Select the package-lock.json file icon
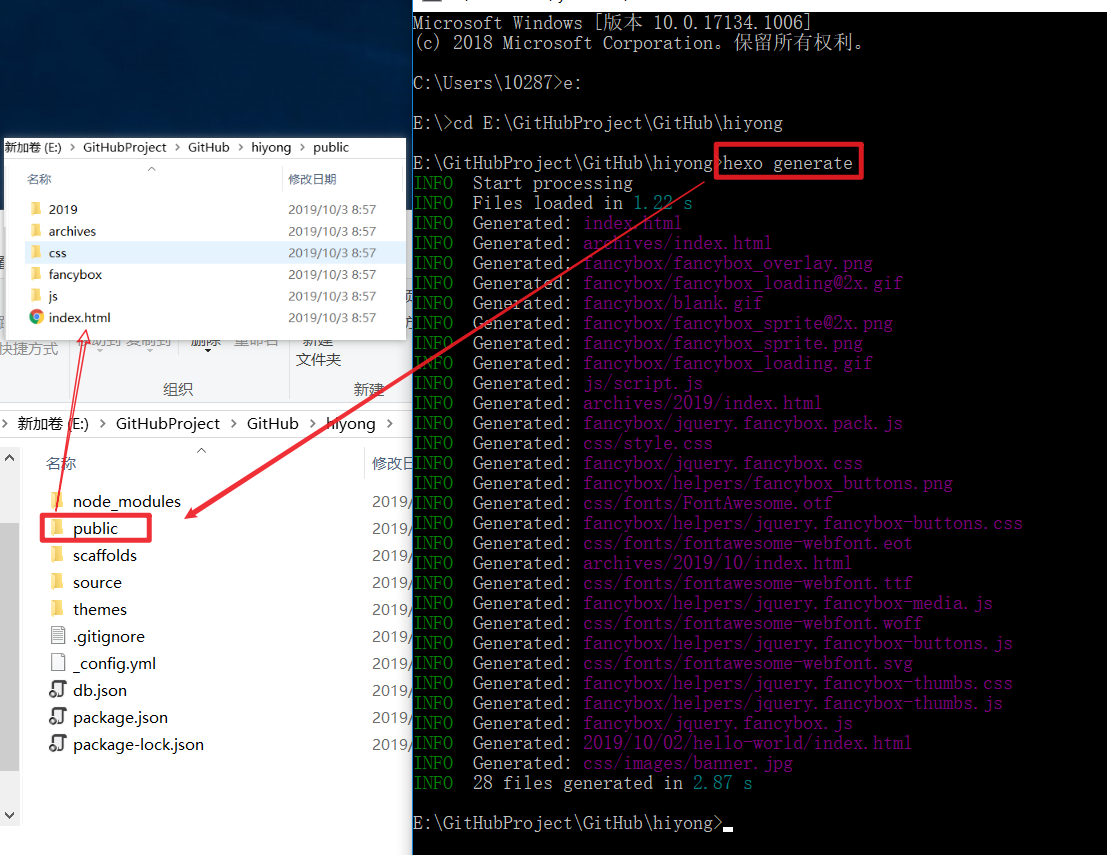Image resolution: width=1107 pixels, height=855 pixels. pos(58,743)
